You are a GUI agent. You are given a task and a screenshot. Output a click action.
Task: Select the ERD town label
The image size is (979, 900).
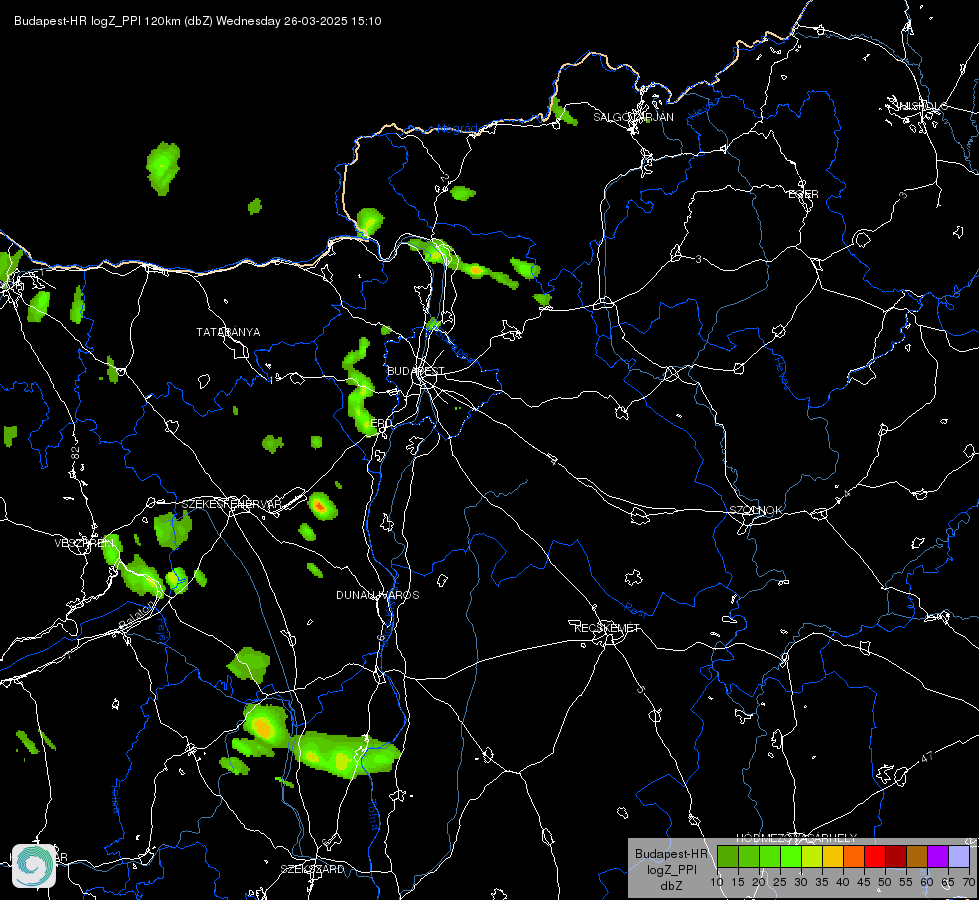380,423
